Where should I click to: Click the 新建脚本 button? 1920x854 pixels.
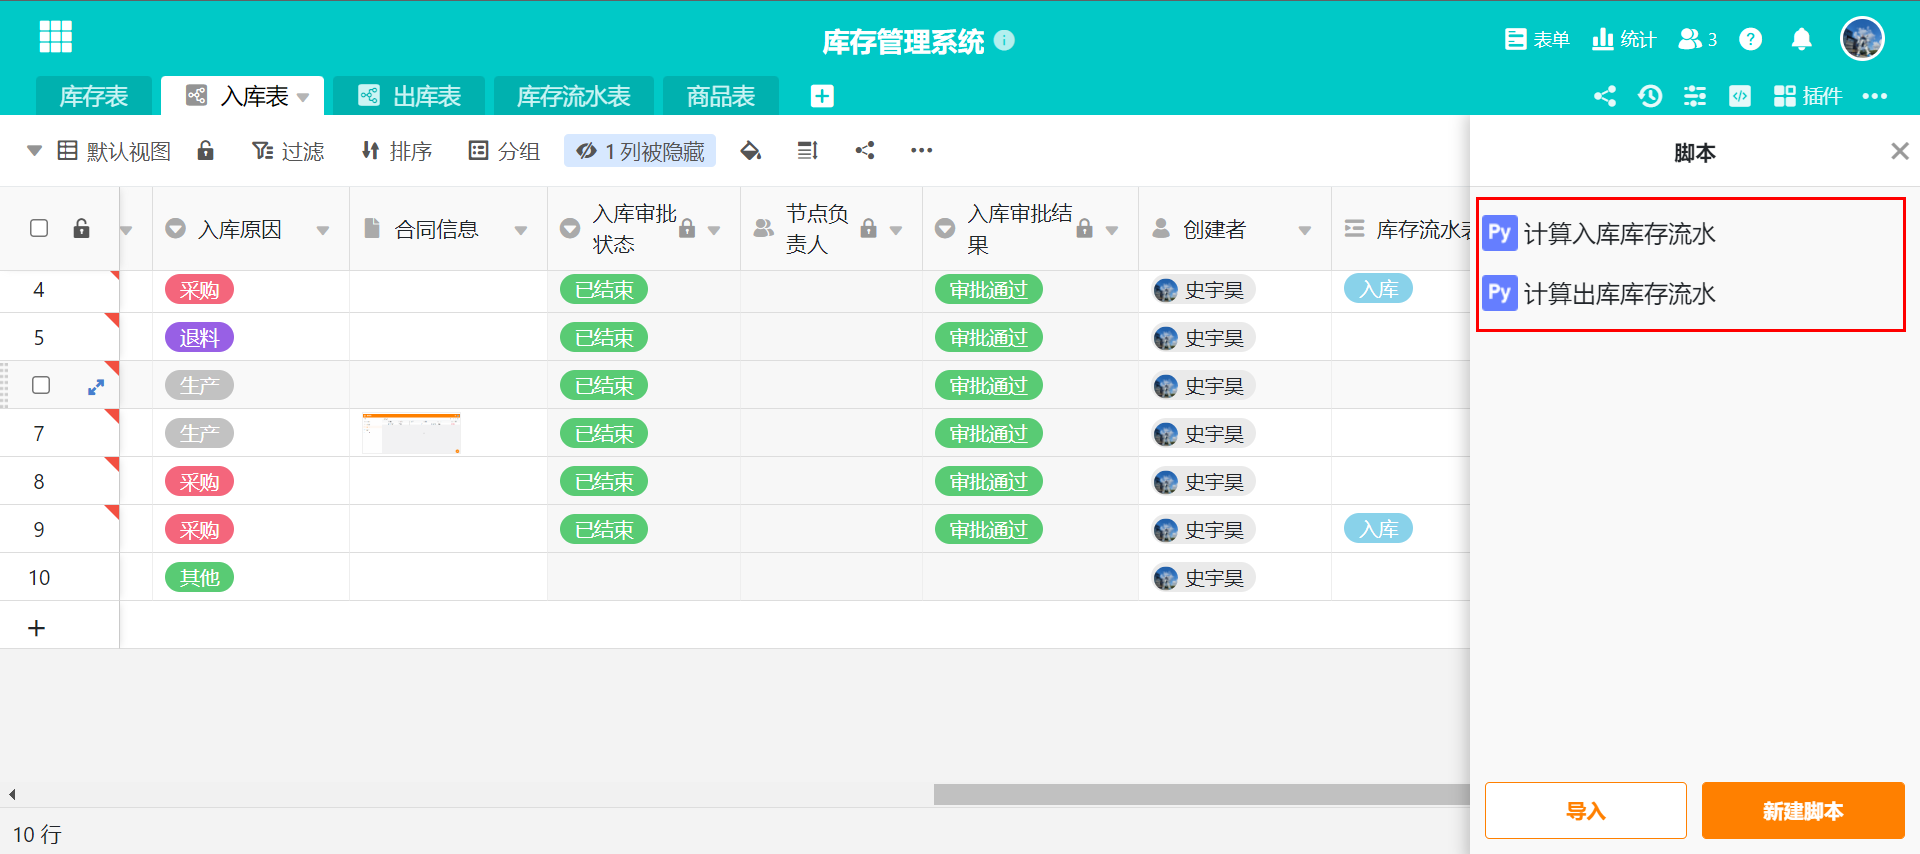tap(1802, 810)
